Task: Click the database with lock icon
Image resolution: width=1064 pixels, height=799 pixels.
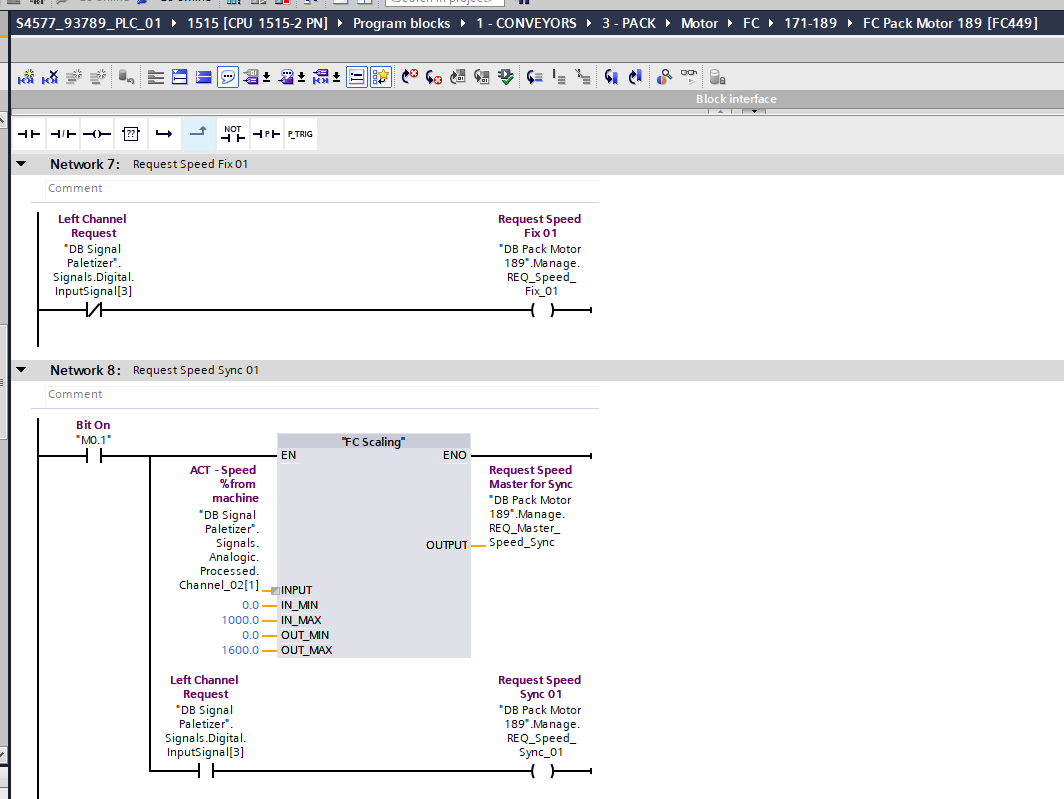Action: tap(717, 77)
